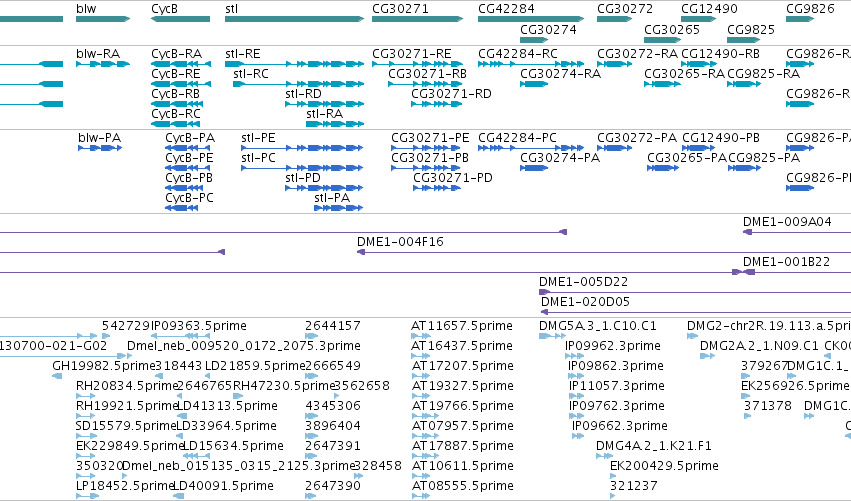Screen dimensions: 851x501
Task: Select the blw gene feature
Action: tap(103, 19)
